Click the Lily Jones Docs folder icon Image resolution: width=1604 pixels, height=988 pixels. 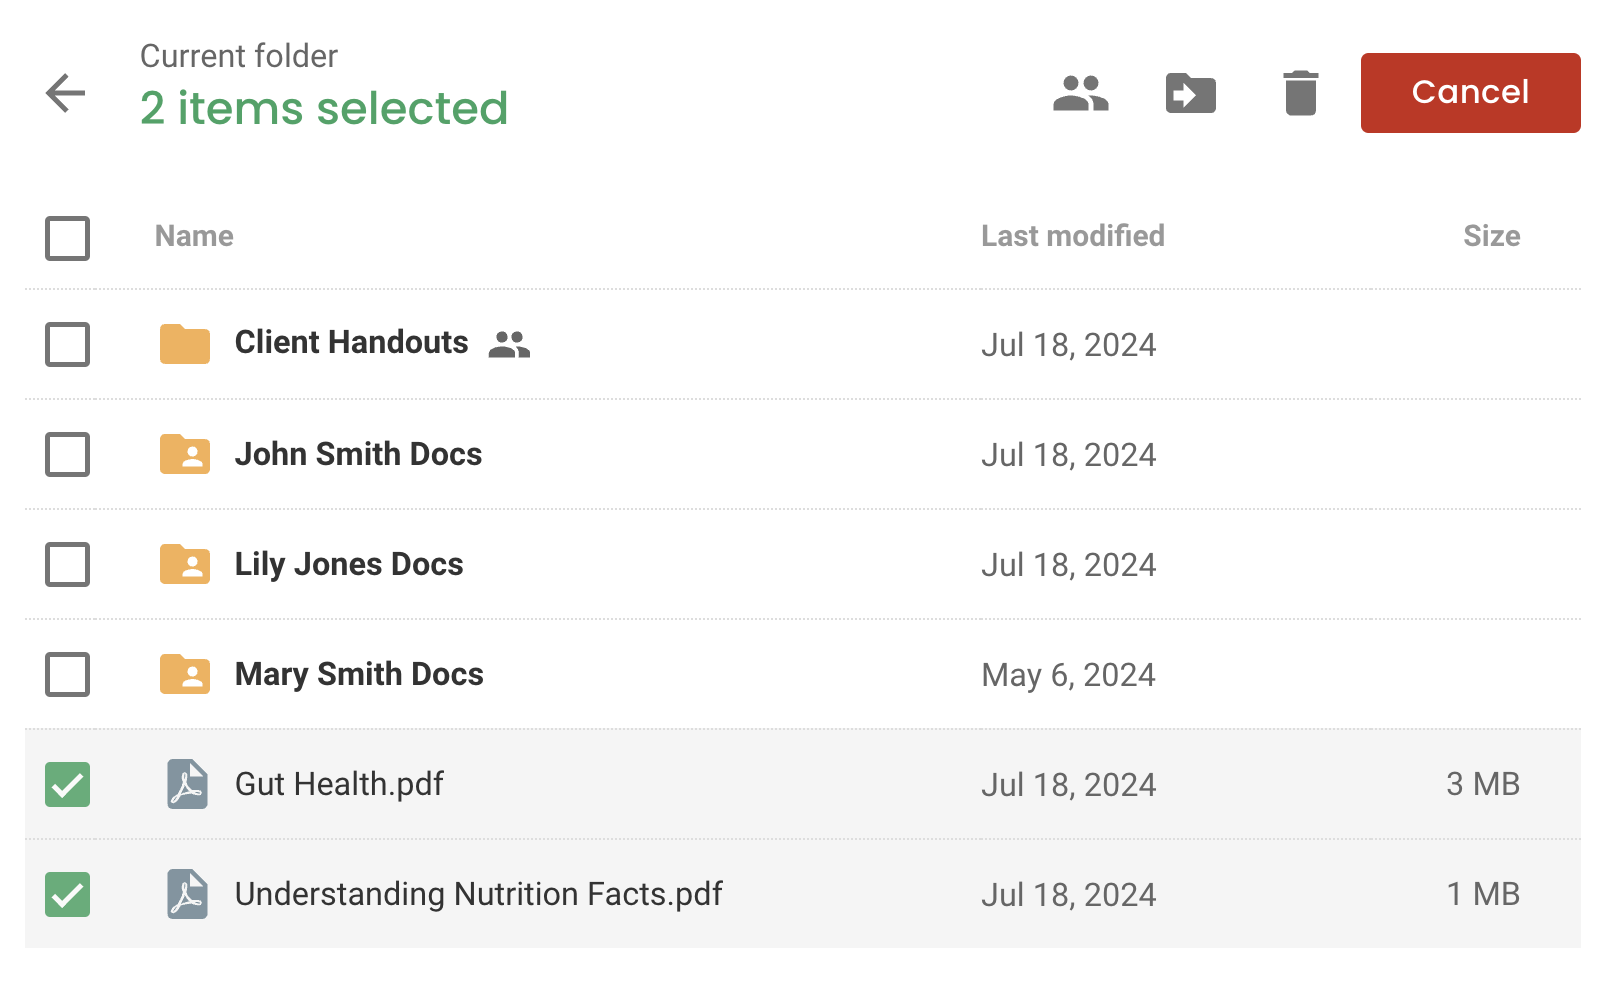[x=185, y=564]
